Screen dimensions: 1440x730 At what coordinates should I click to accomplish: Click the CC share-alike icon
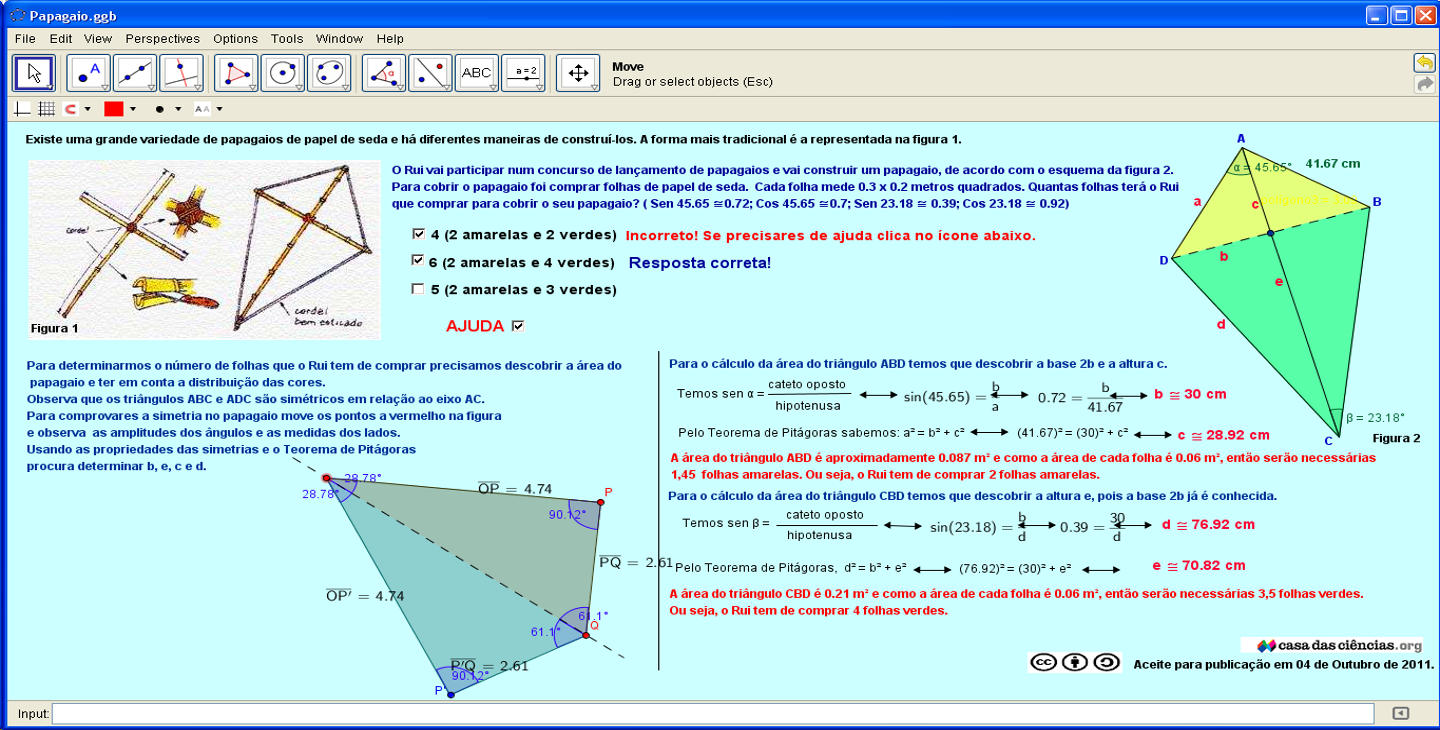tap(1107, 662)
